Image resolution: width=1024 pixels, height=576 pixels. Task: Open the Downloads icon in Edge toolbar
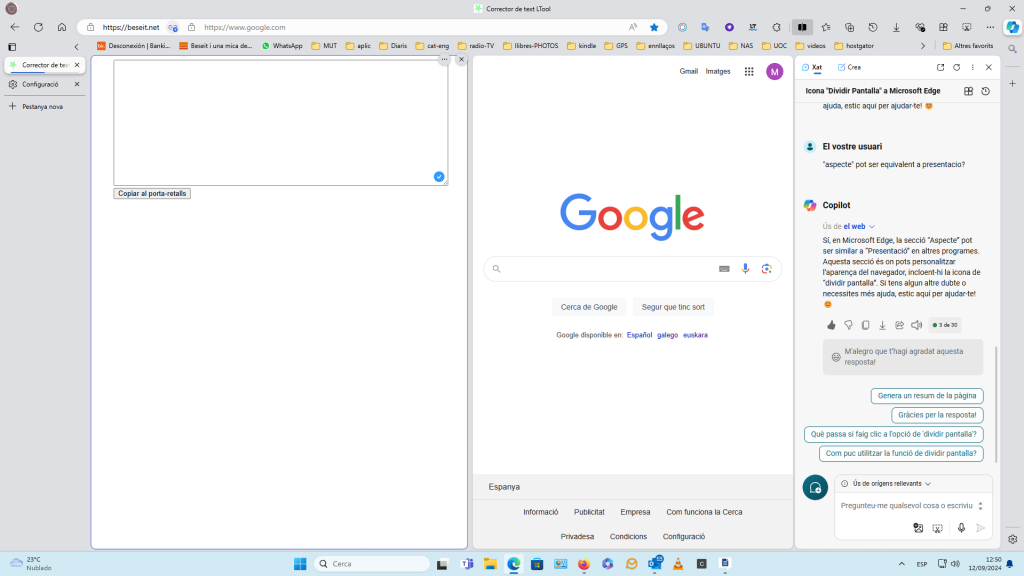(896, 27)
